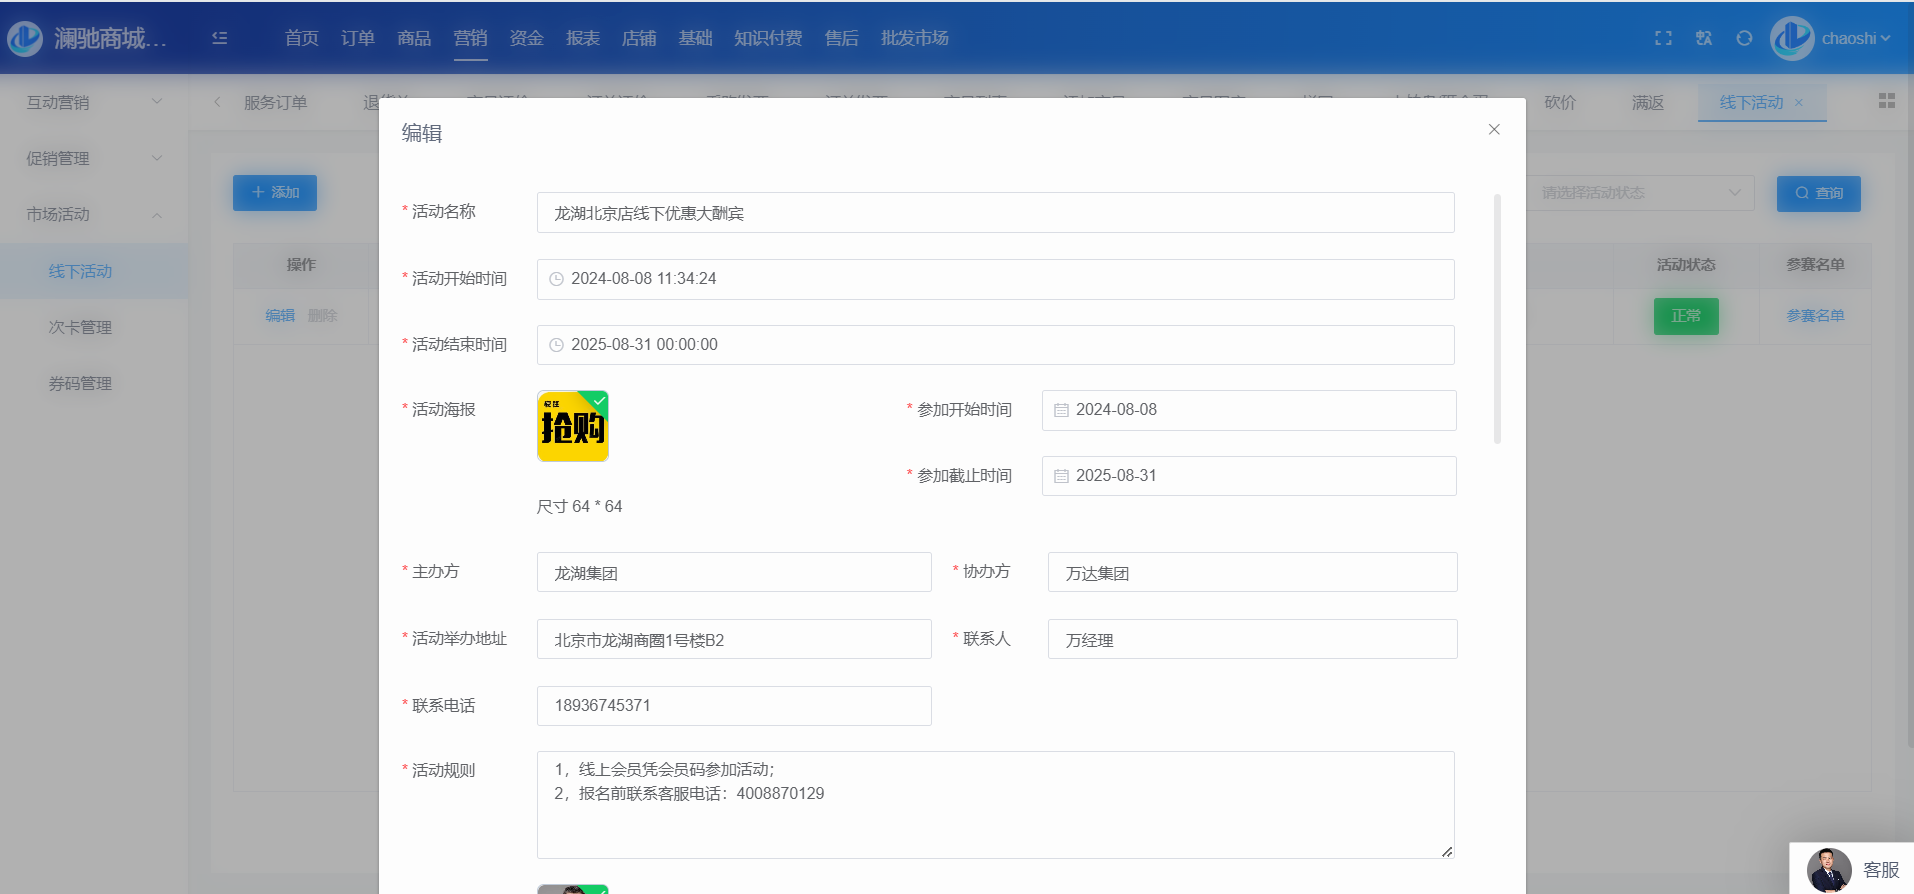
Task: Toggle fullscreen mode icon
Action: coord(1663,38)
